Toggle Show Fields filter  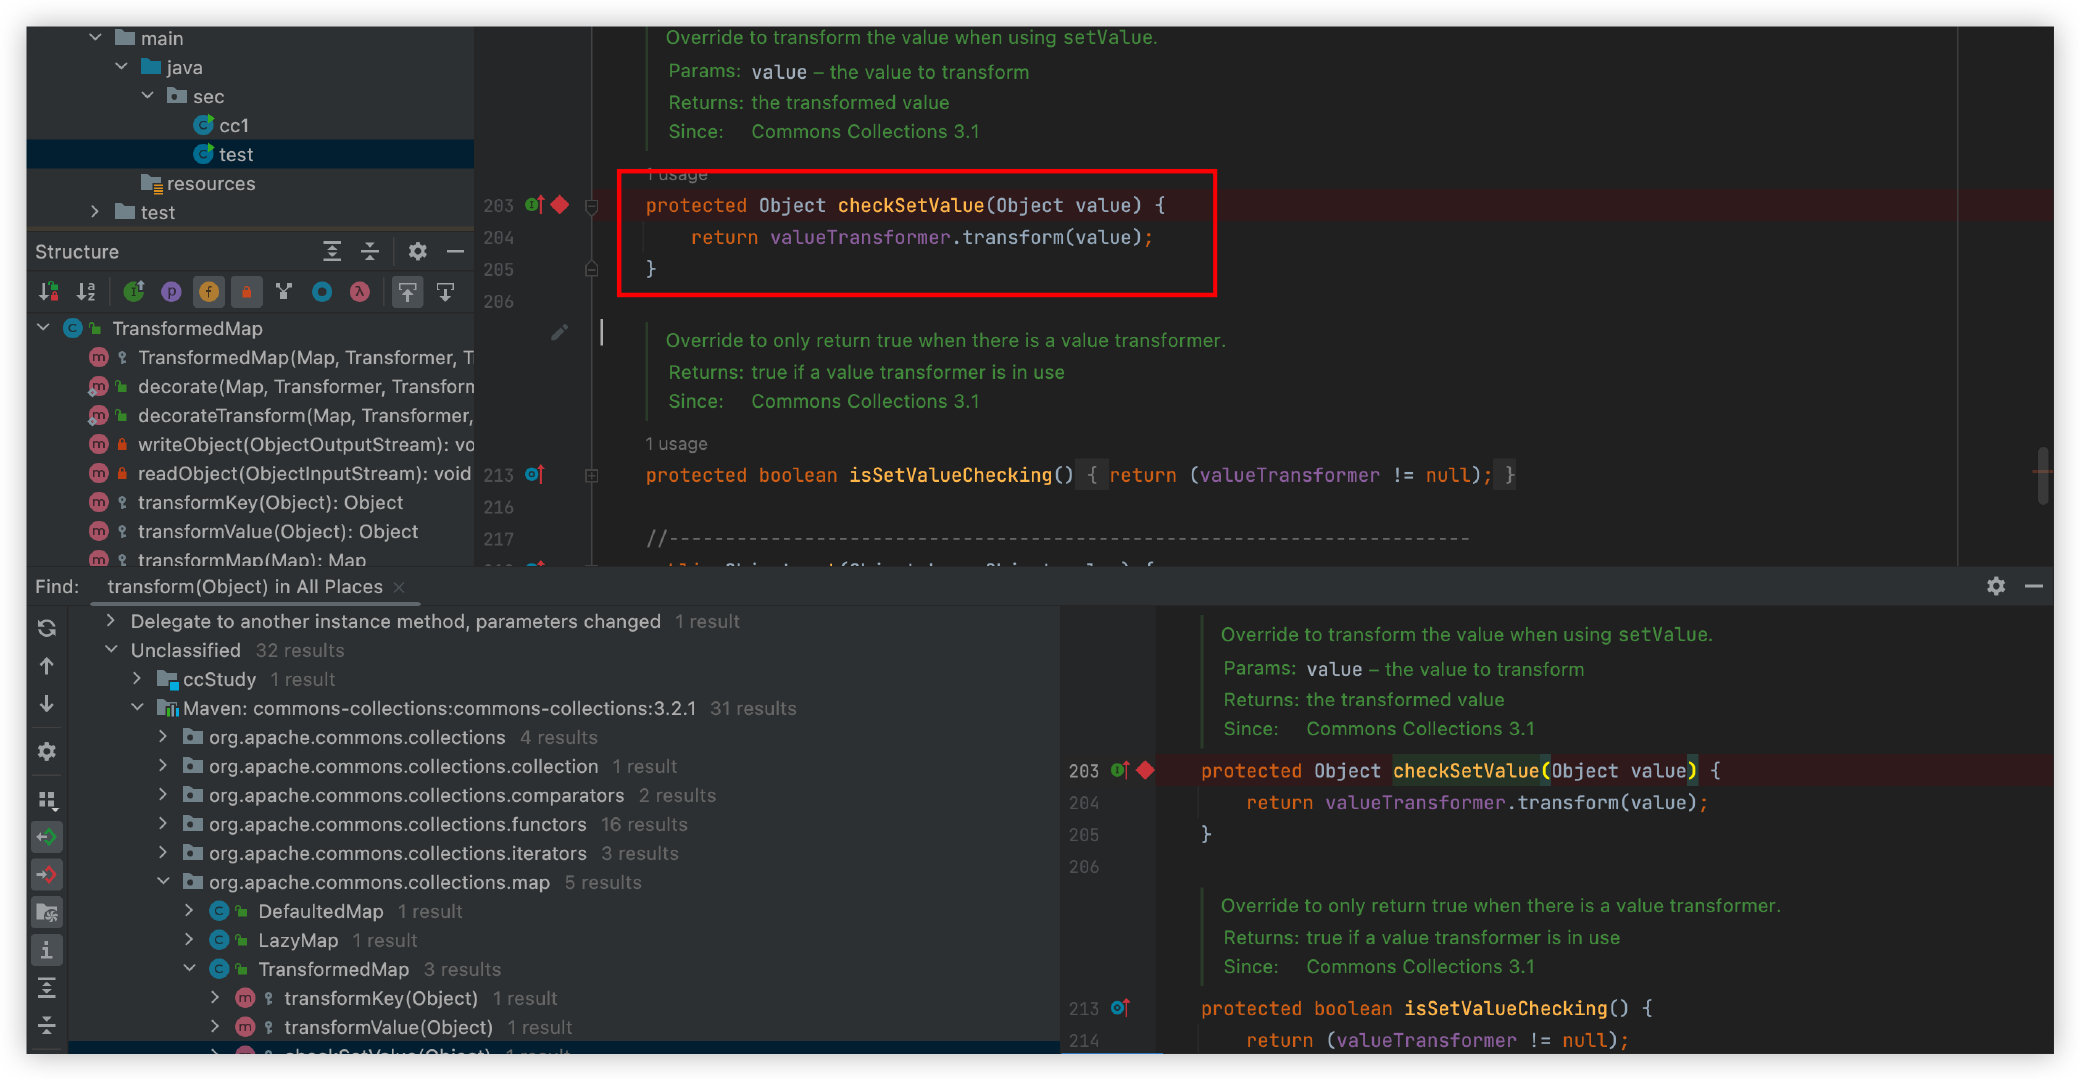click(209, 292)
